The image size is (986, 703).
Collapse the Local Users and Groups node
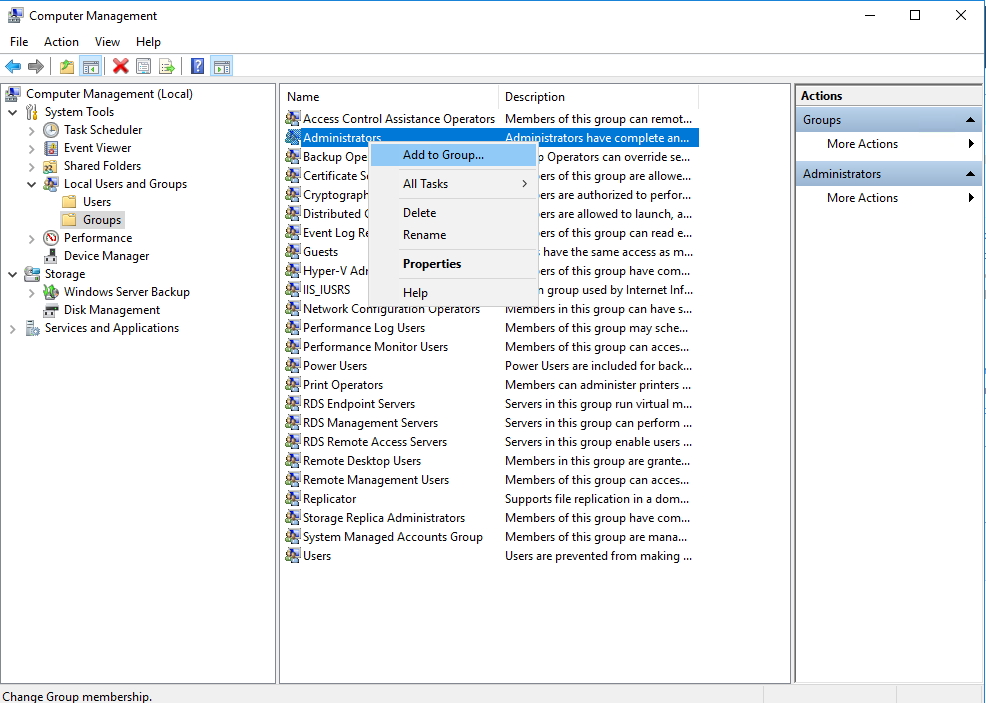[x=32, y=184]
